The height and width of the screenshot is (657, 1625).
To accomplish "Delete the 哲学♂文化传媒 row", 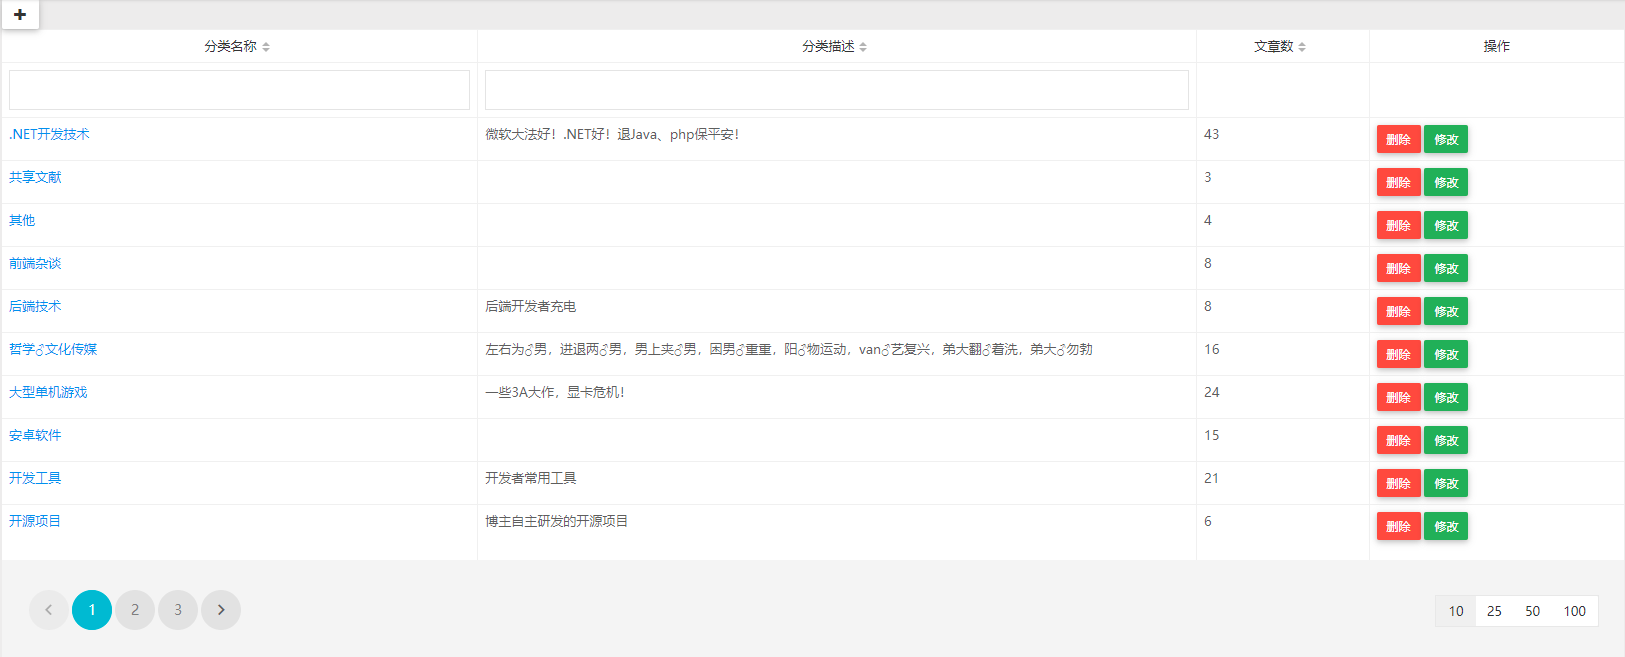I will (1398, 355).
